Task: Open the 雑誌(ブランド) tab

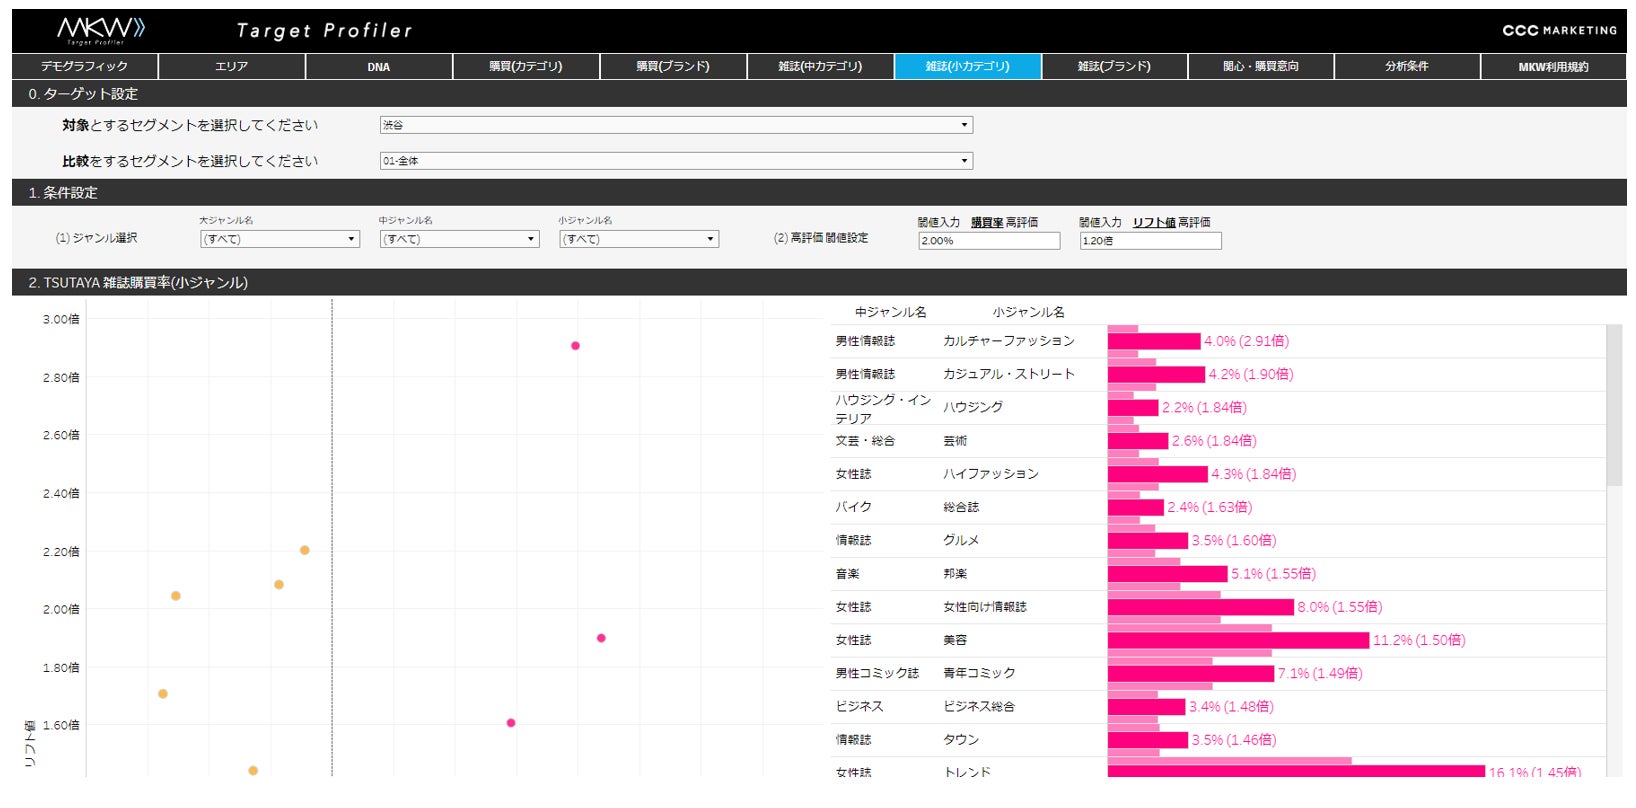Action: (1114, 66)
